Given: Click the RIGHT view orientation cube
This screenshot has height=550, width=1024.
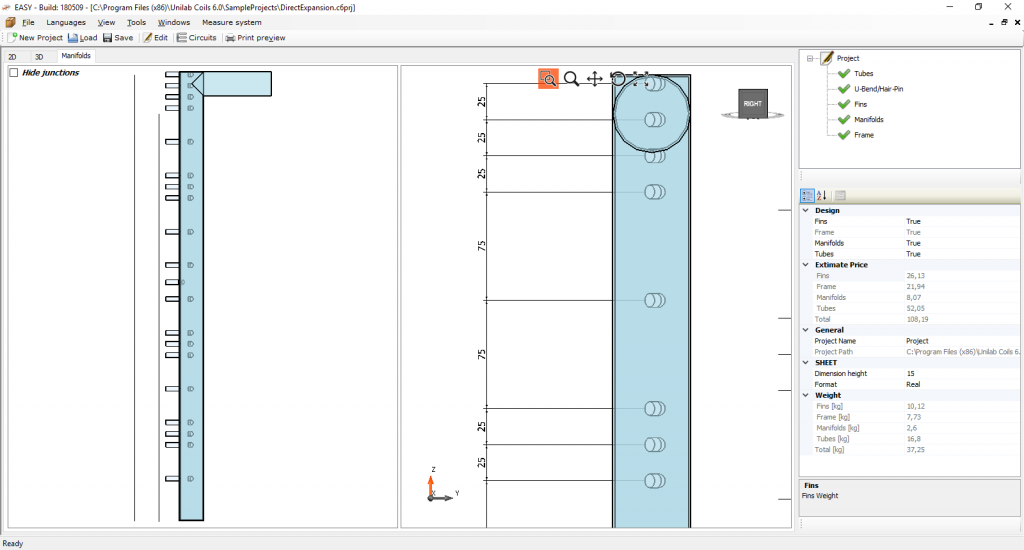Looking at the screenshot, I should pyautogui.click(x=752, y=103).
